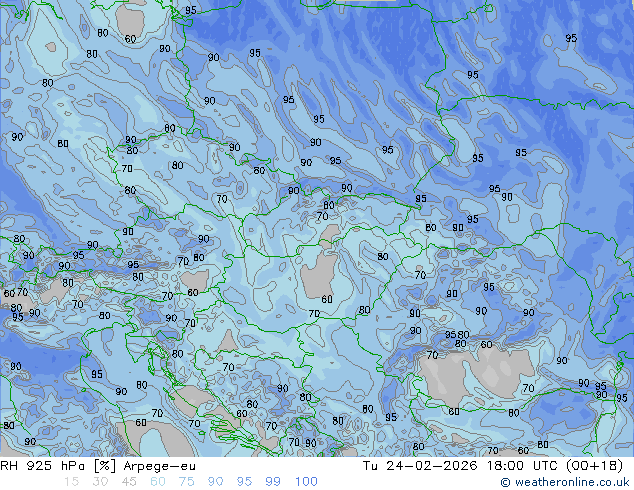Click legend value 95 in the color scale
634x490 pixels.
tap(244, 482)
